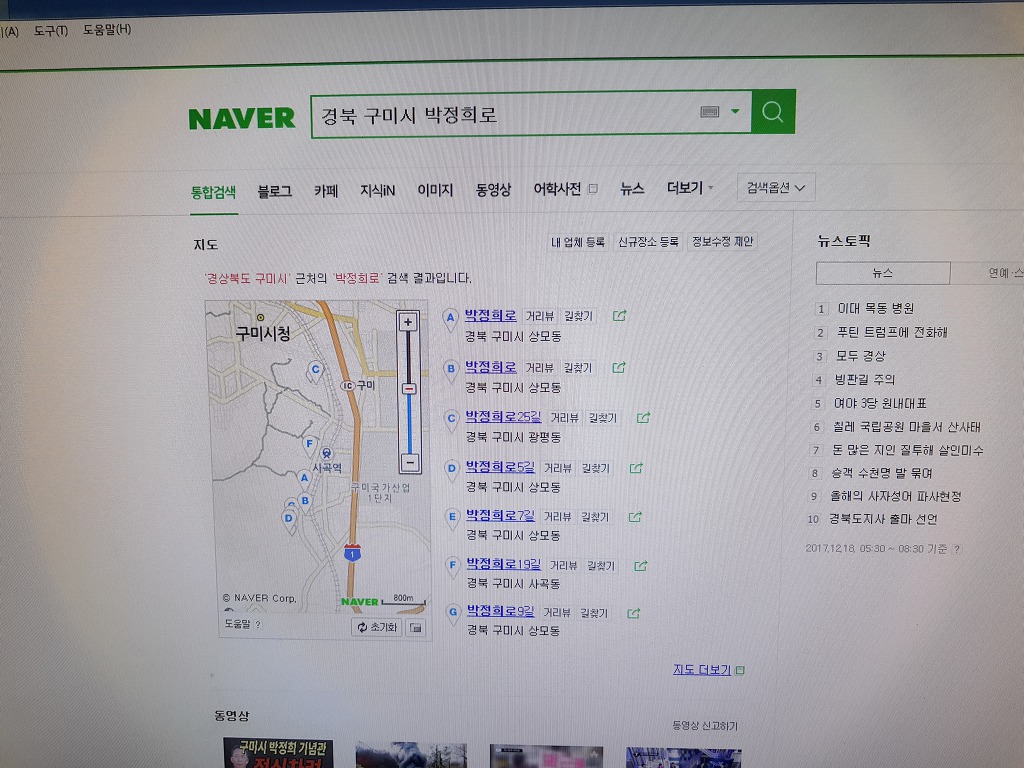Click the 신규장소 등록 button
This screenshot has width=1024, height=768.
(648, 242)
